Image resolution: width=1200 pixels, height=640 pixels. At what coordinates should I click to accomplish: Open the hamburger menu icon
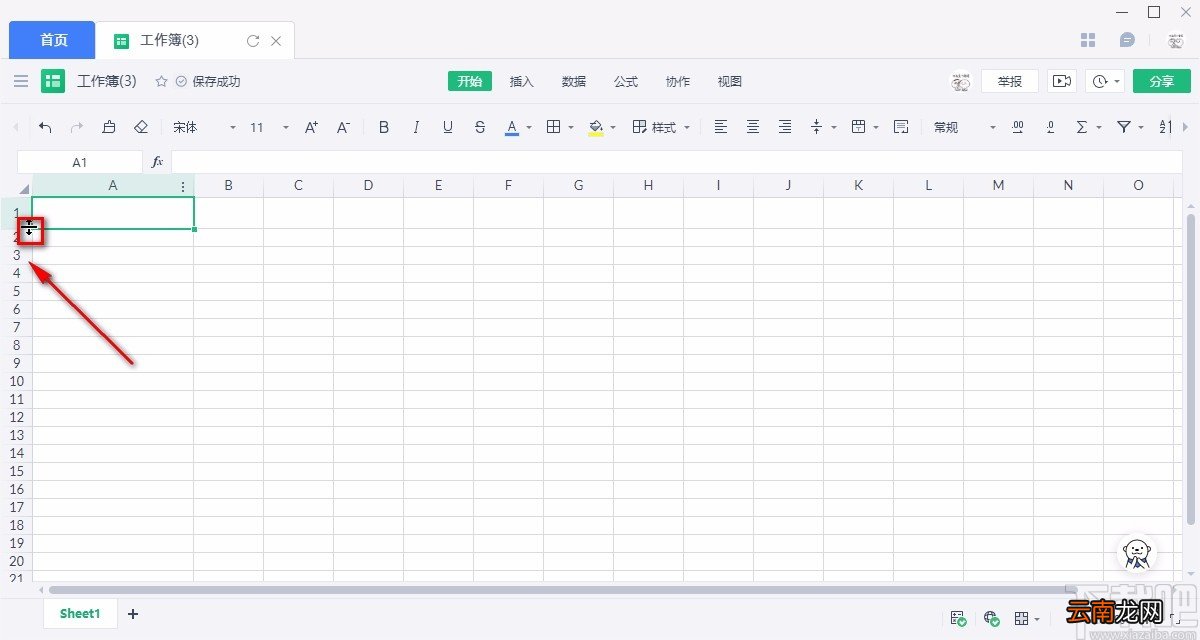click(x=20, y=81)
